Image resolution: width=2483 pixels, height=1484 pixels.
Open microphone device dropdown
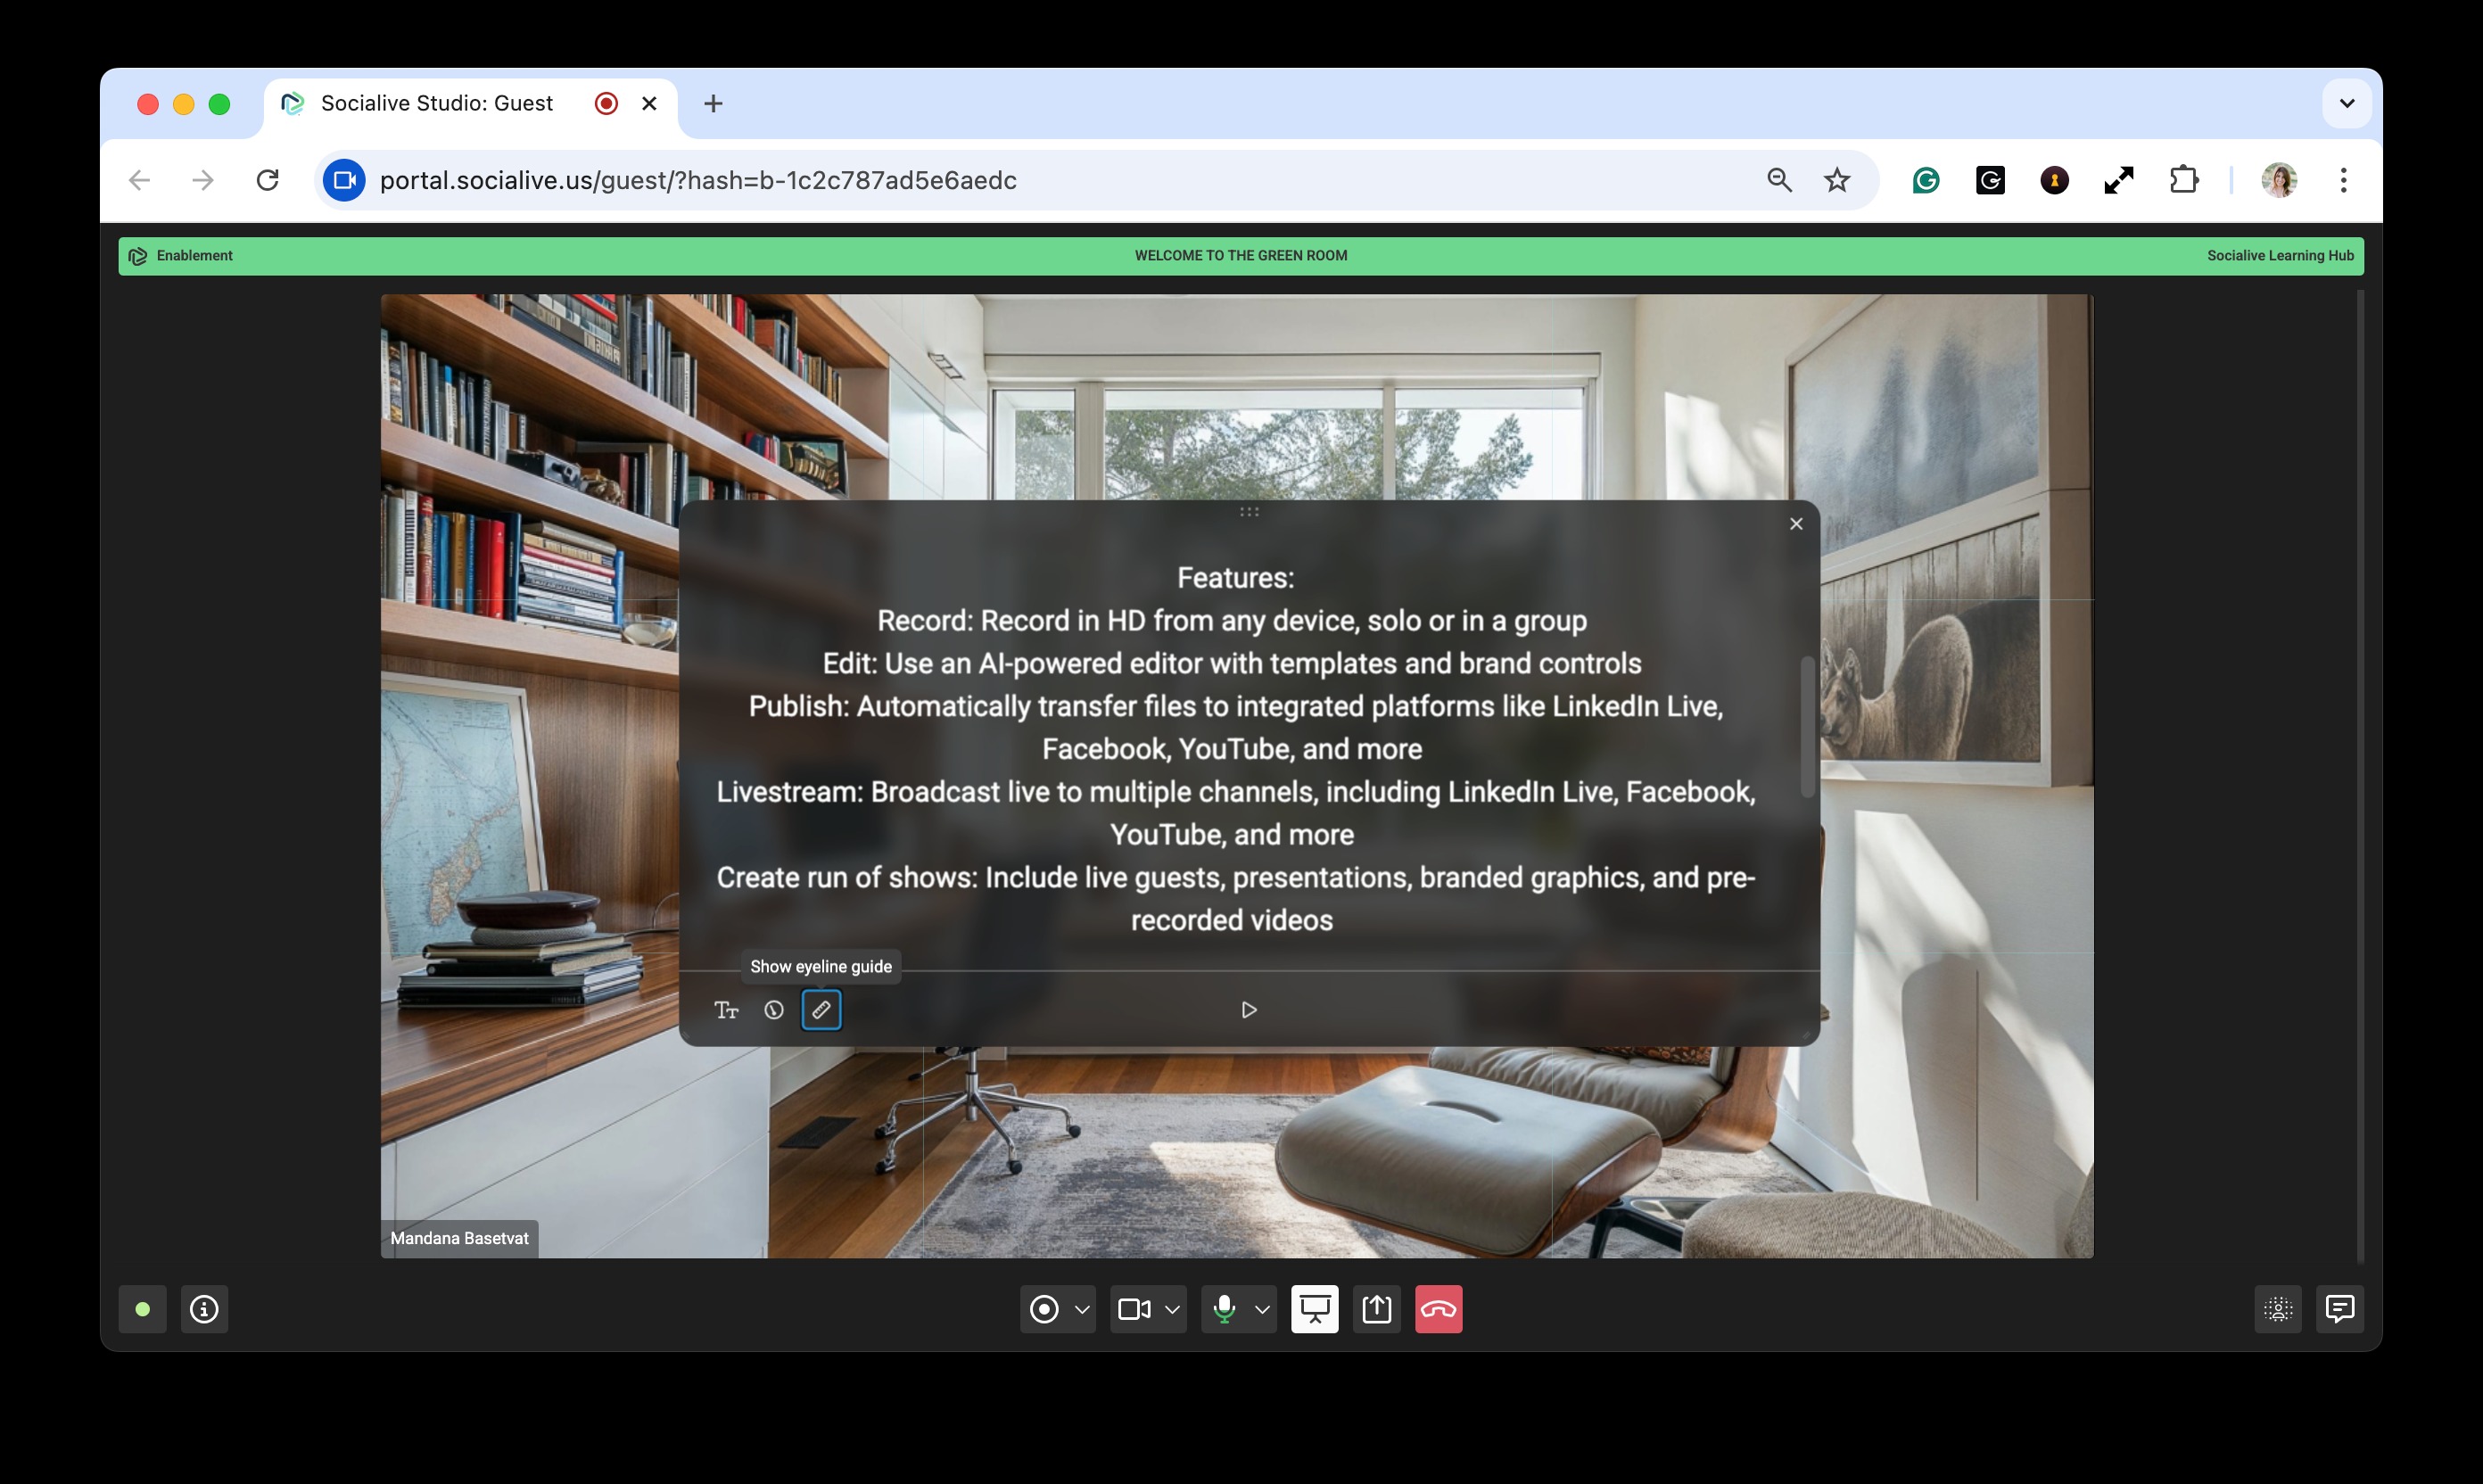click(1262, 1309)
